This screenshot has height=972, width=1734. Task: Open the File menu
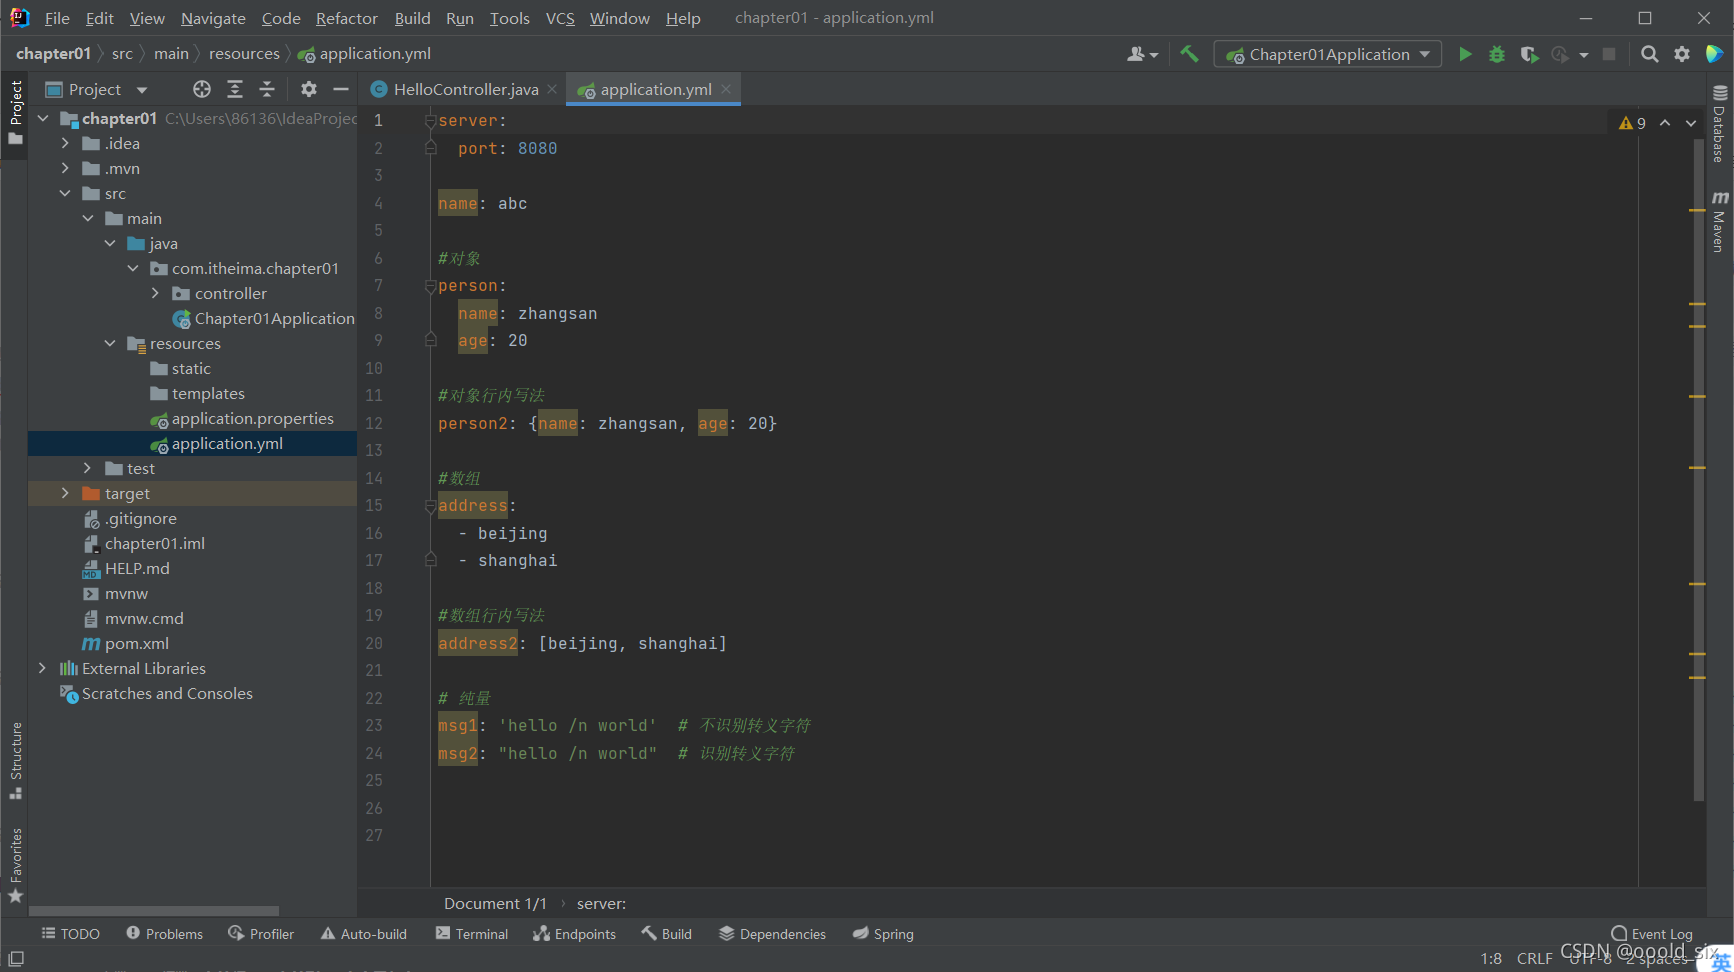point(57,18)
